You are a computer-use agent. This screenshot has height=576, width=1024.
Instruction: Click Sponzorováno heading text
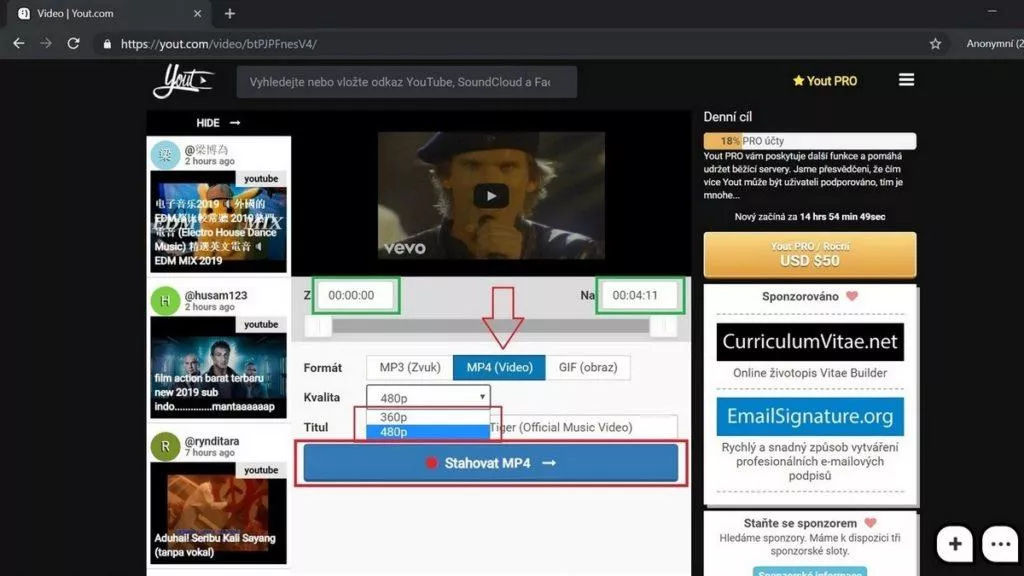800,296
